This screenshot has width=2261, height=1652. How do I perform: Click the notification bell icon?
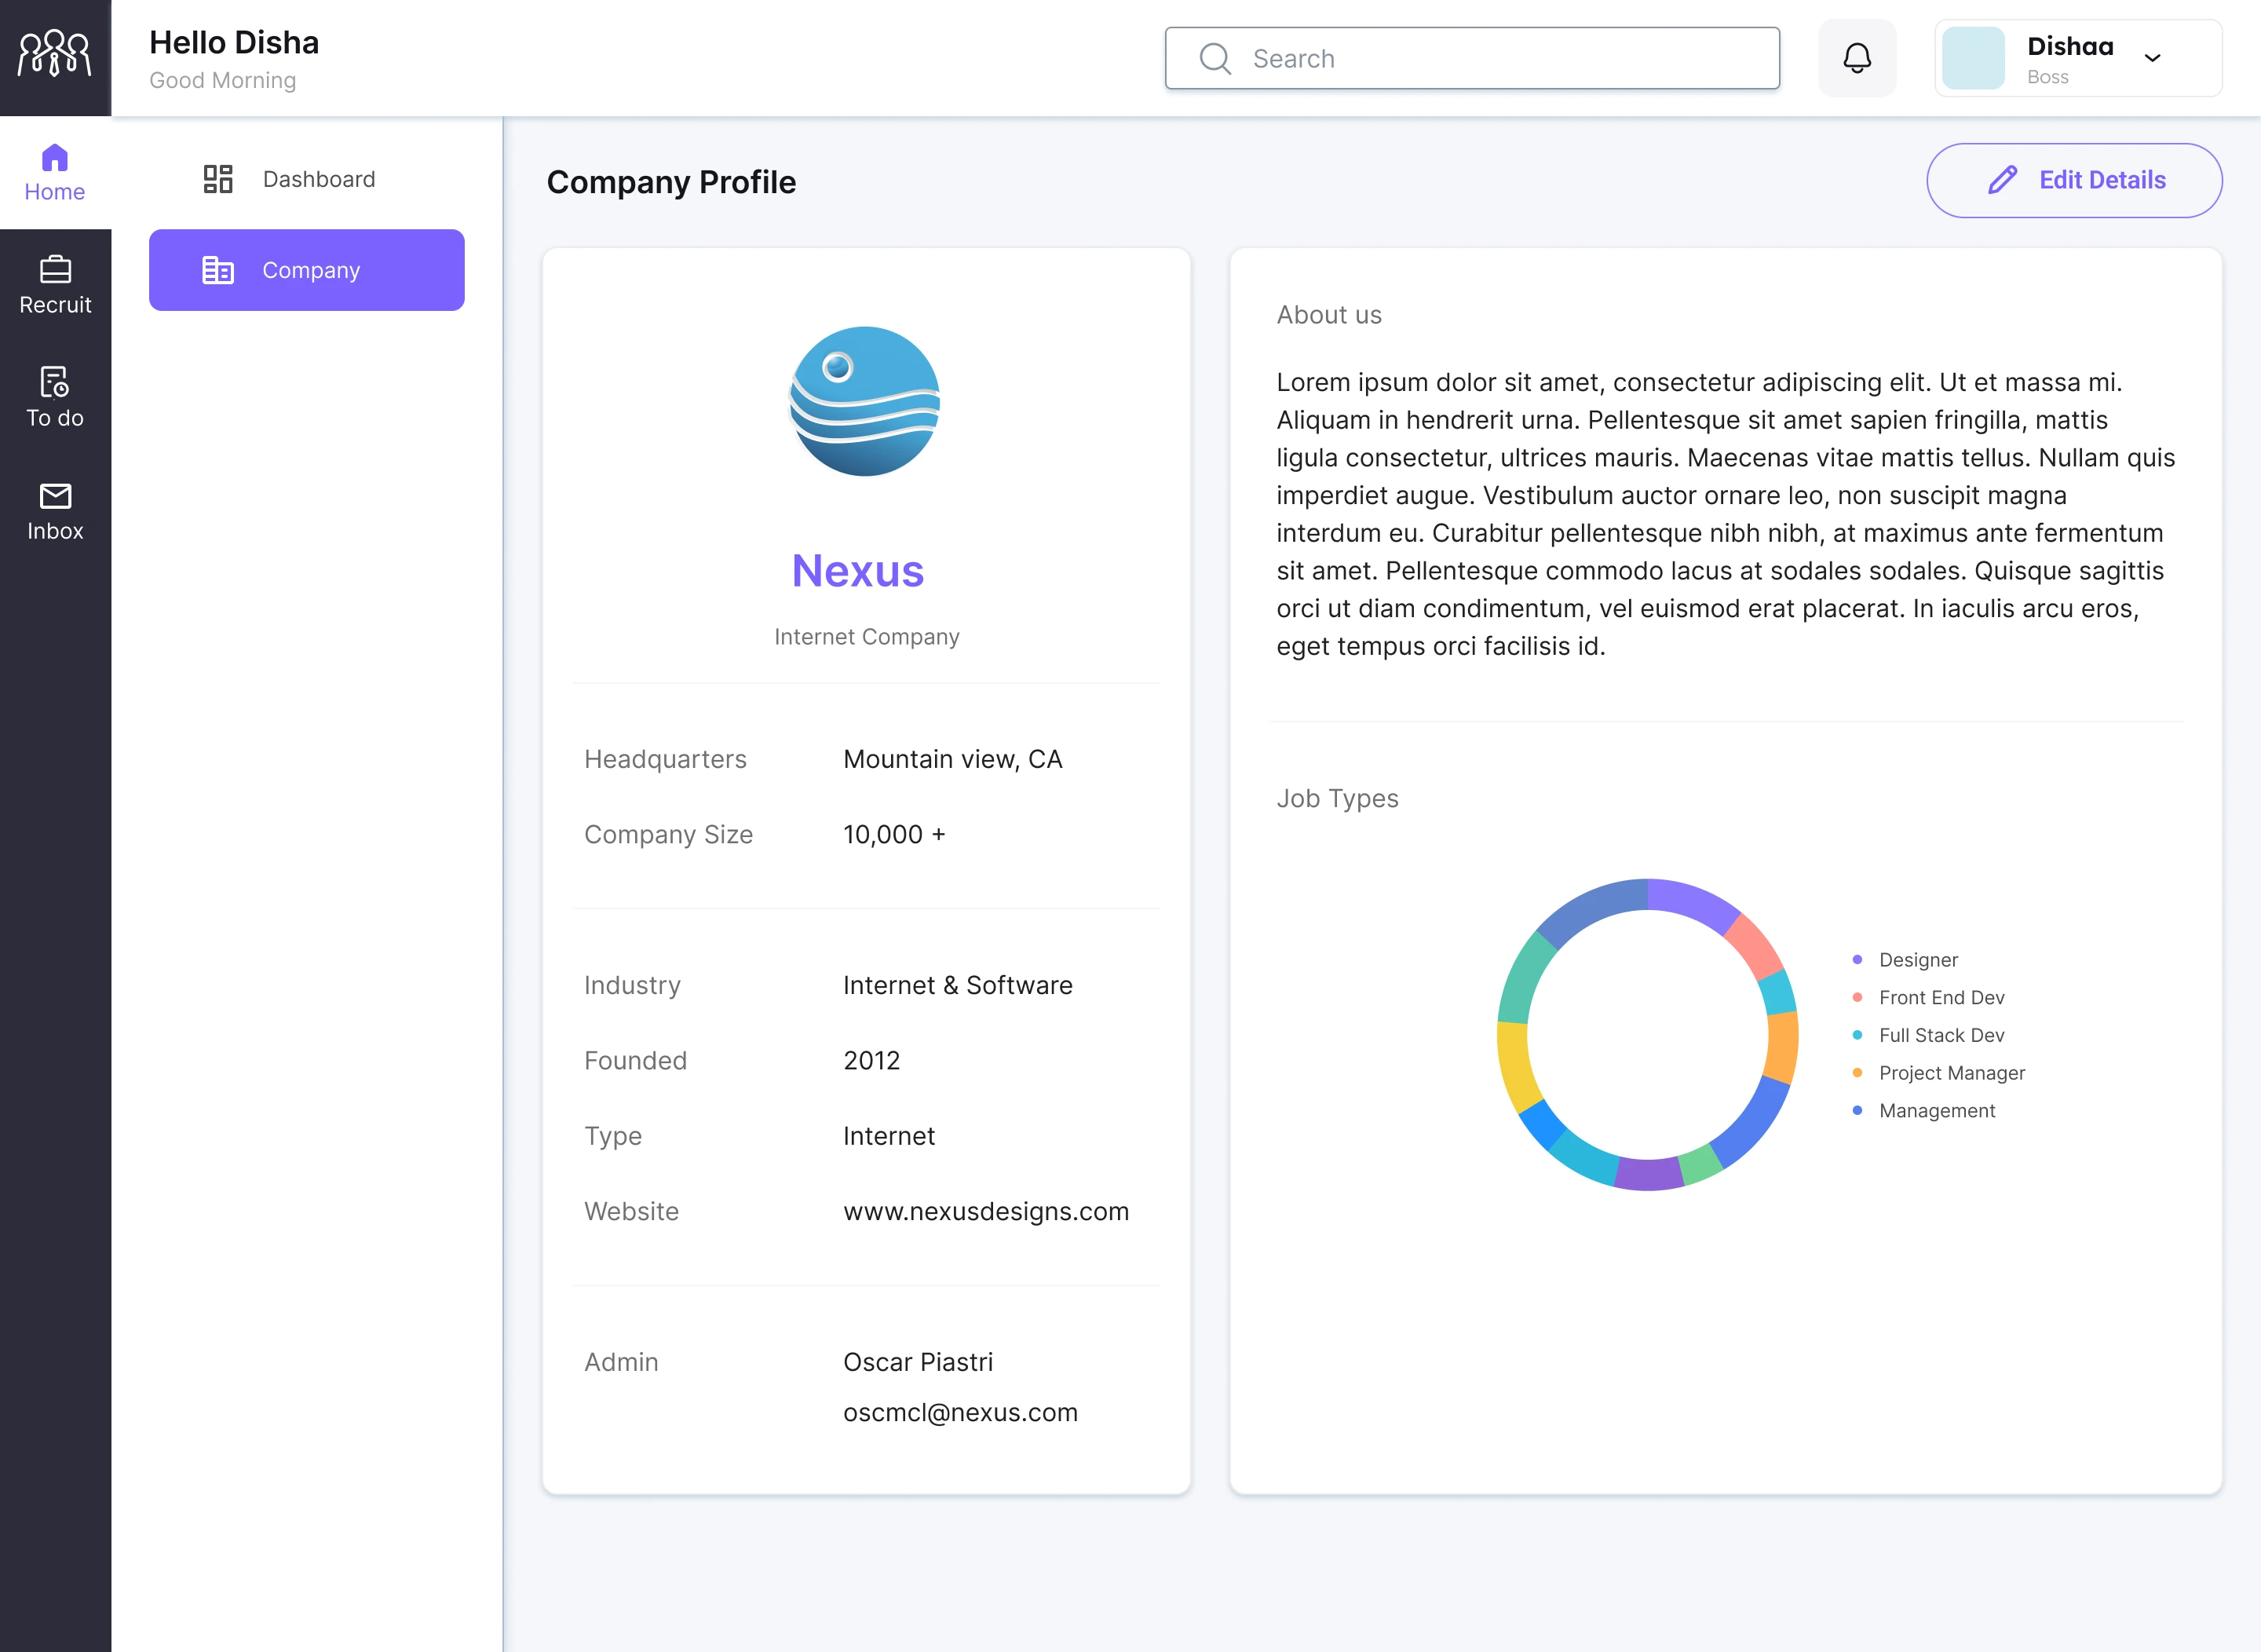(1857, 57)
